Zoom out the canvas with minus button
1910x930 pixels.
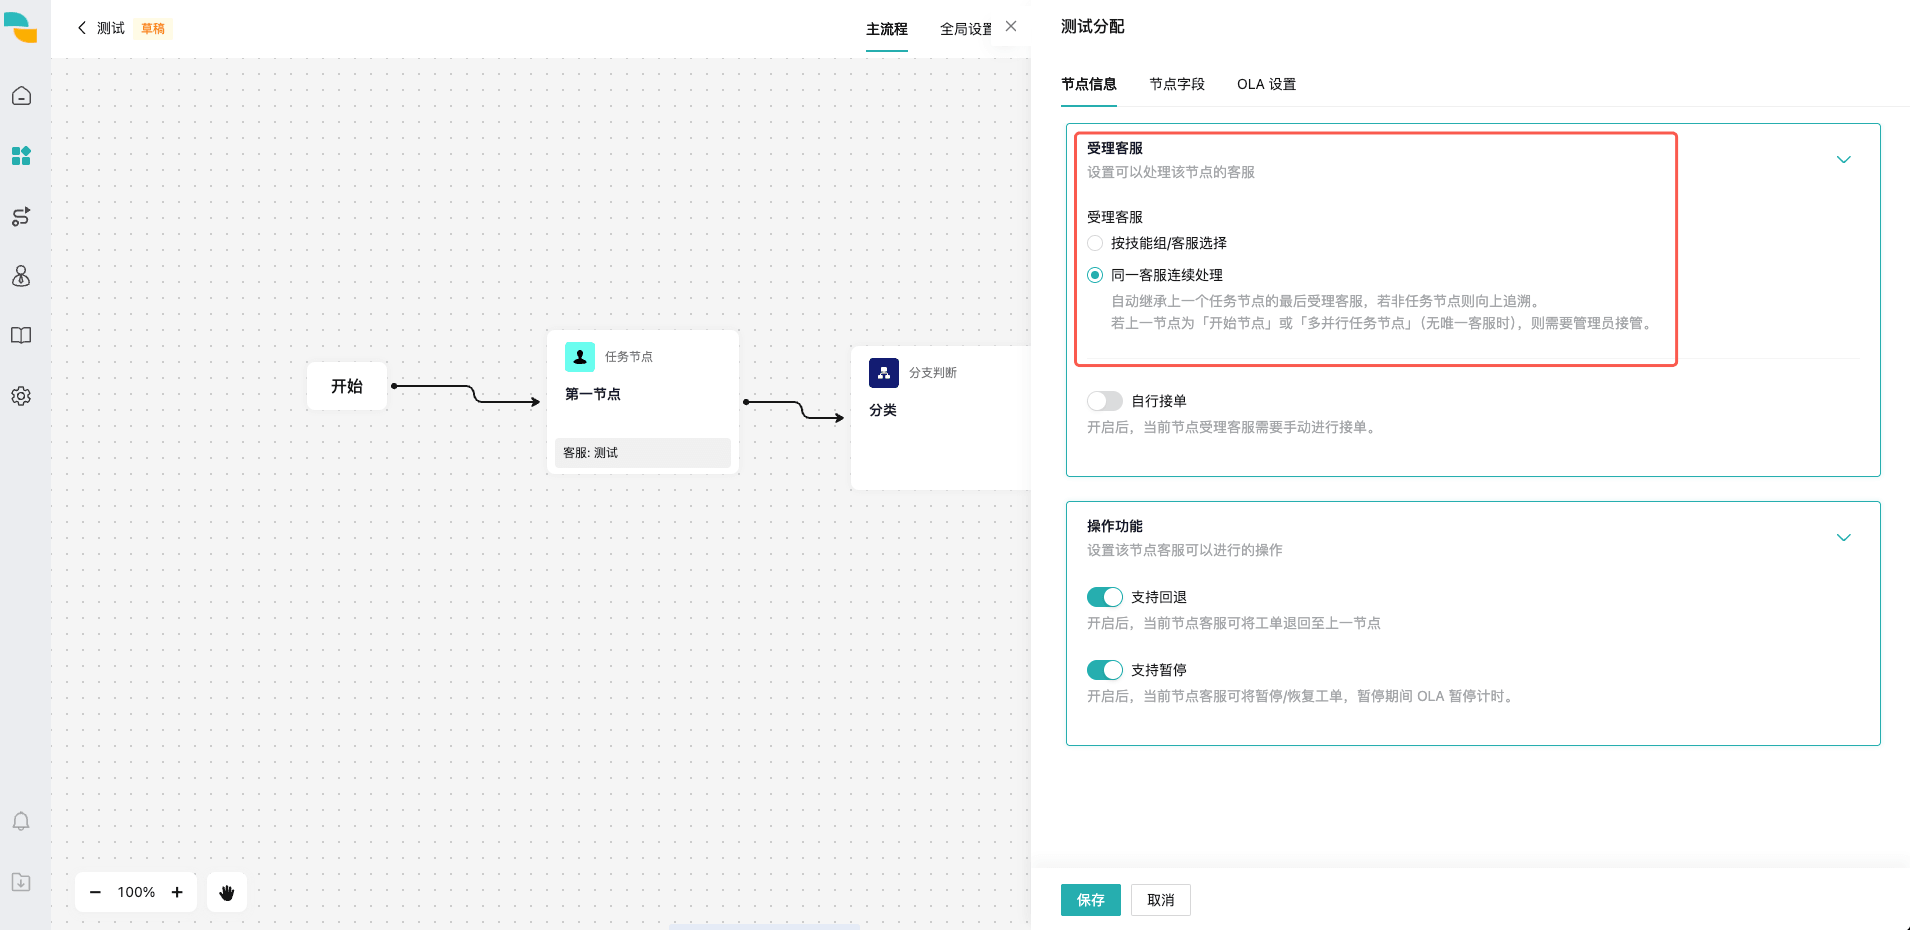tap(95, 892)
